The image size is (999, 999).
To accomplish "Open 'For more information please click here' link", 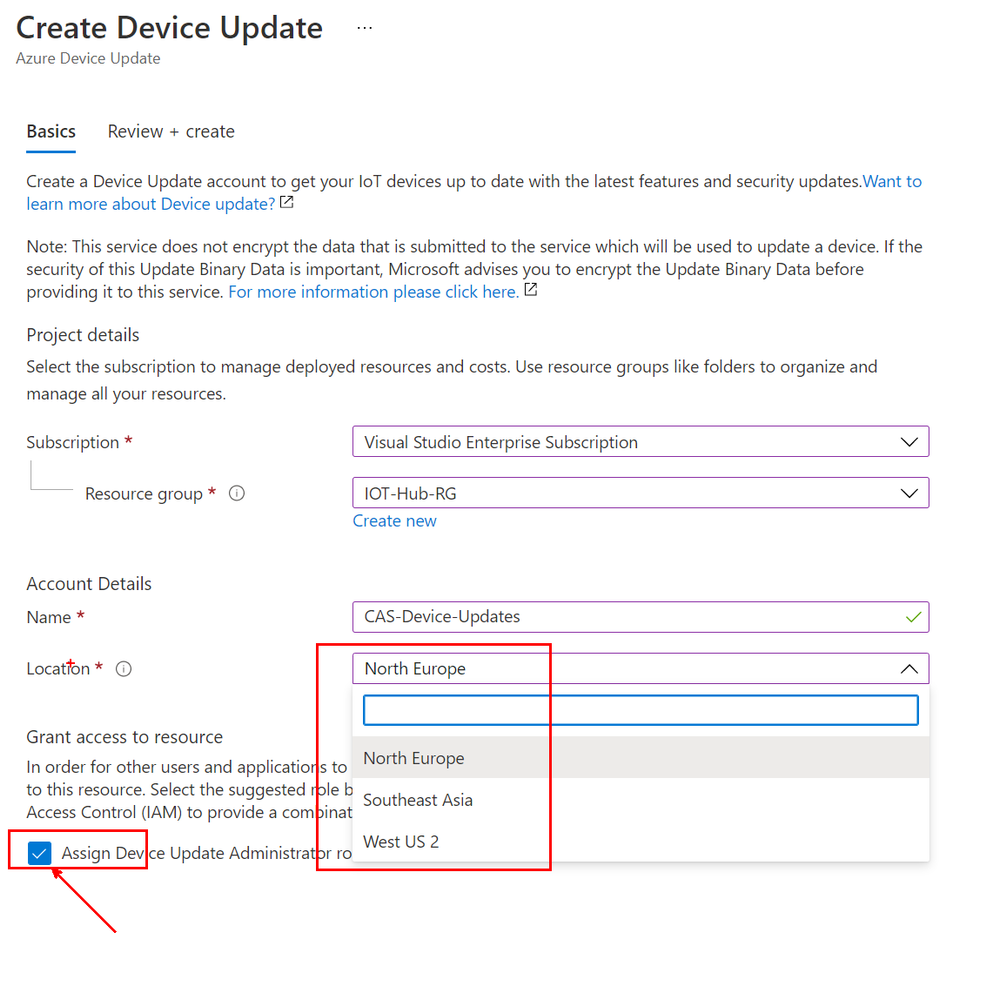I will (x=373, y=292).
